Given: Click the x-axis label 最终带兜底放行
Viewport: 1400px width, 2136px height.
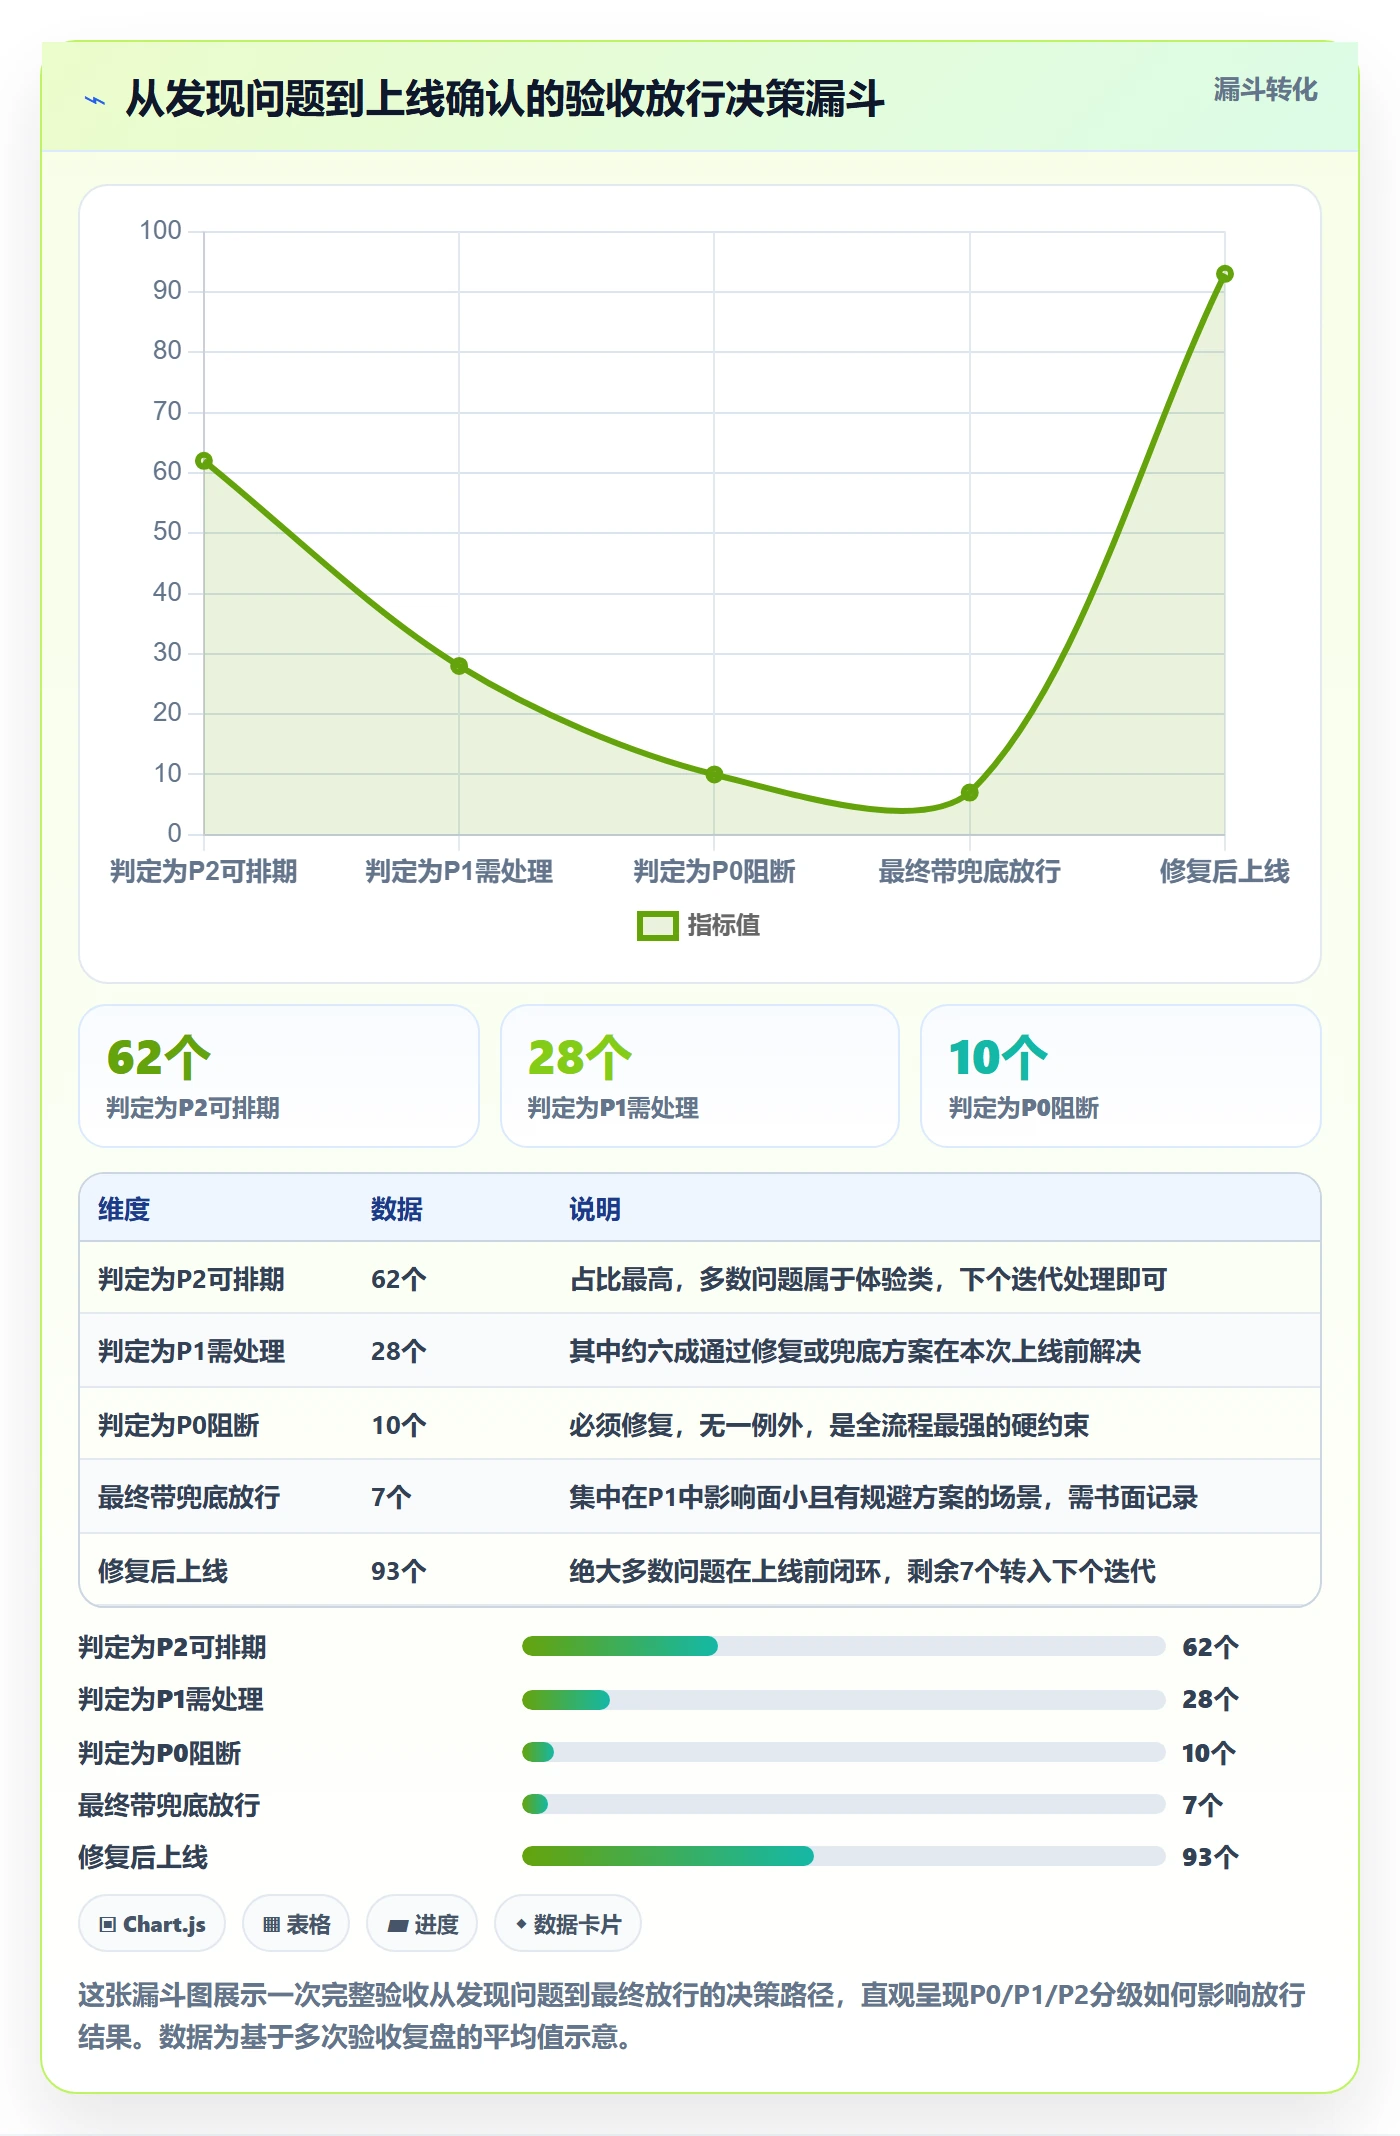Looking at the screenshot, I should click(x=969, y=871).
